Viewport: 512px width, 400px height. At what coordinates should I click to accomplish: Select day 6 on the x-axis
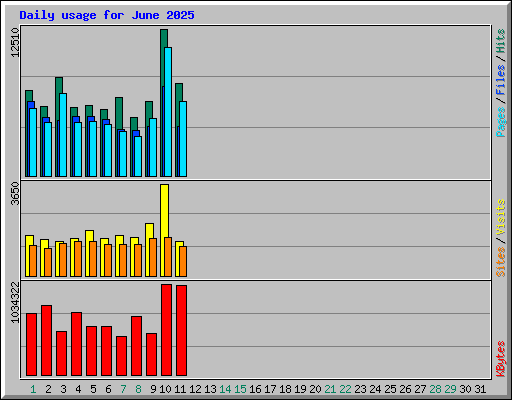108,389
